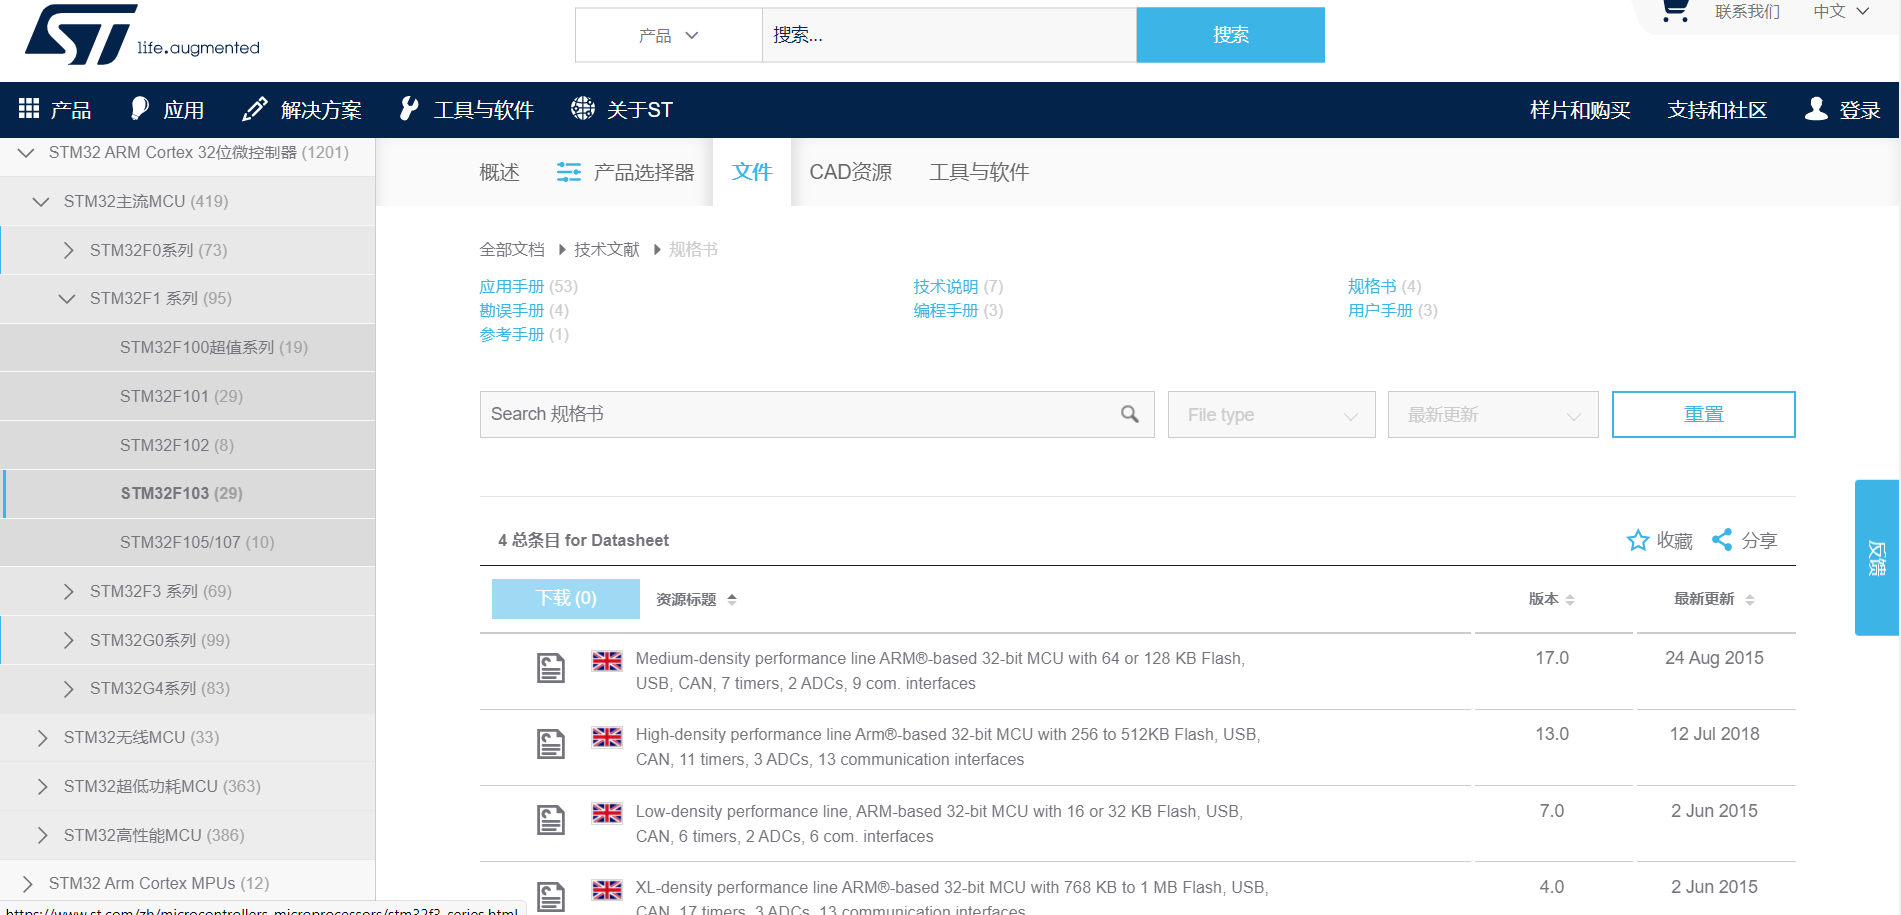
Task: Open the 应用手册 documents link
Action: (511, 286)
